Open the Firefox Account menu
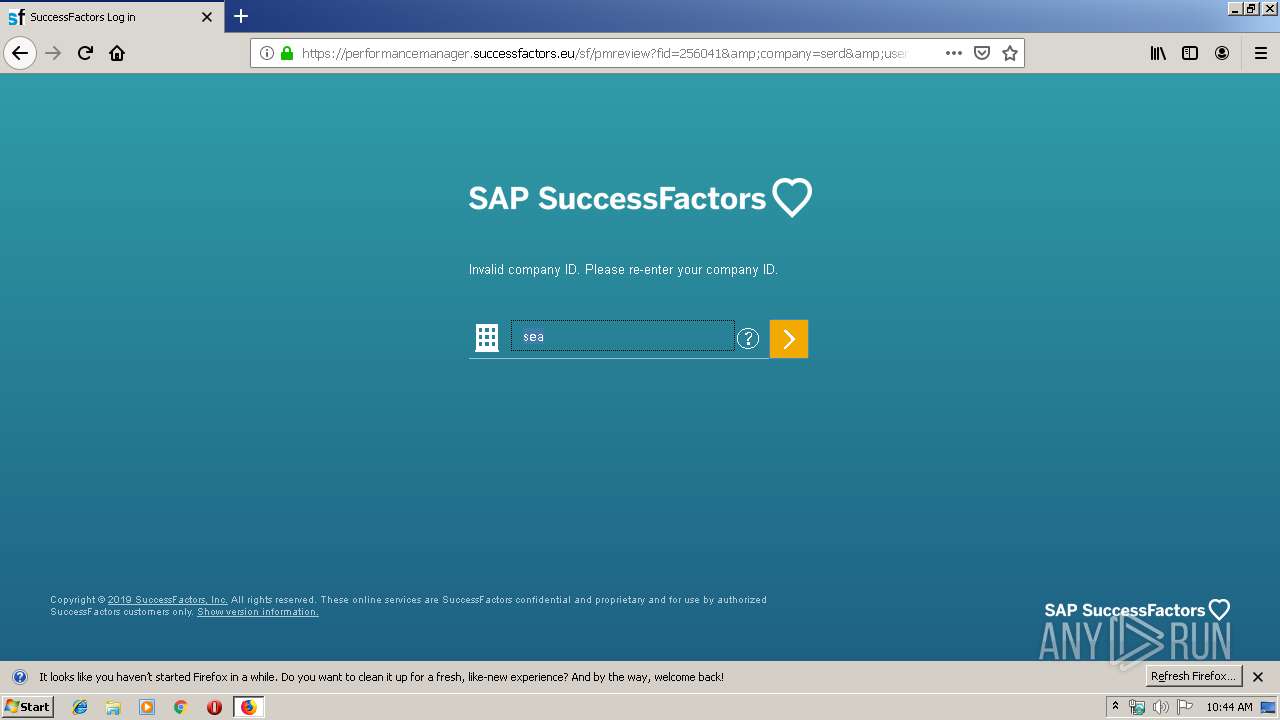The height and width of the screenshot is (720, 1280). 1222,53
